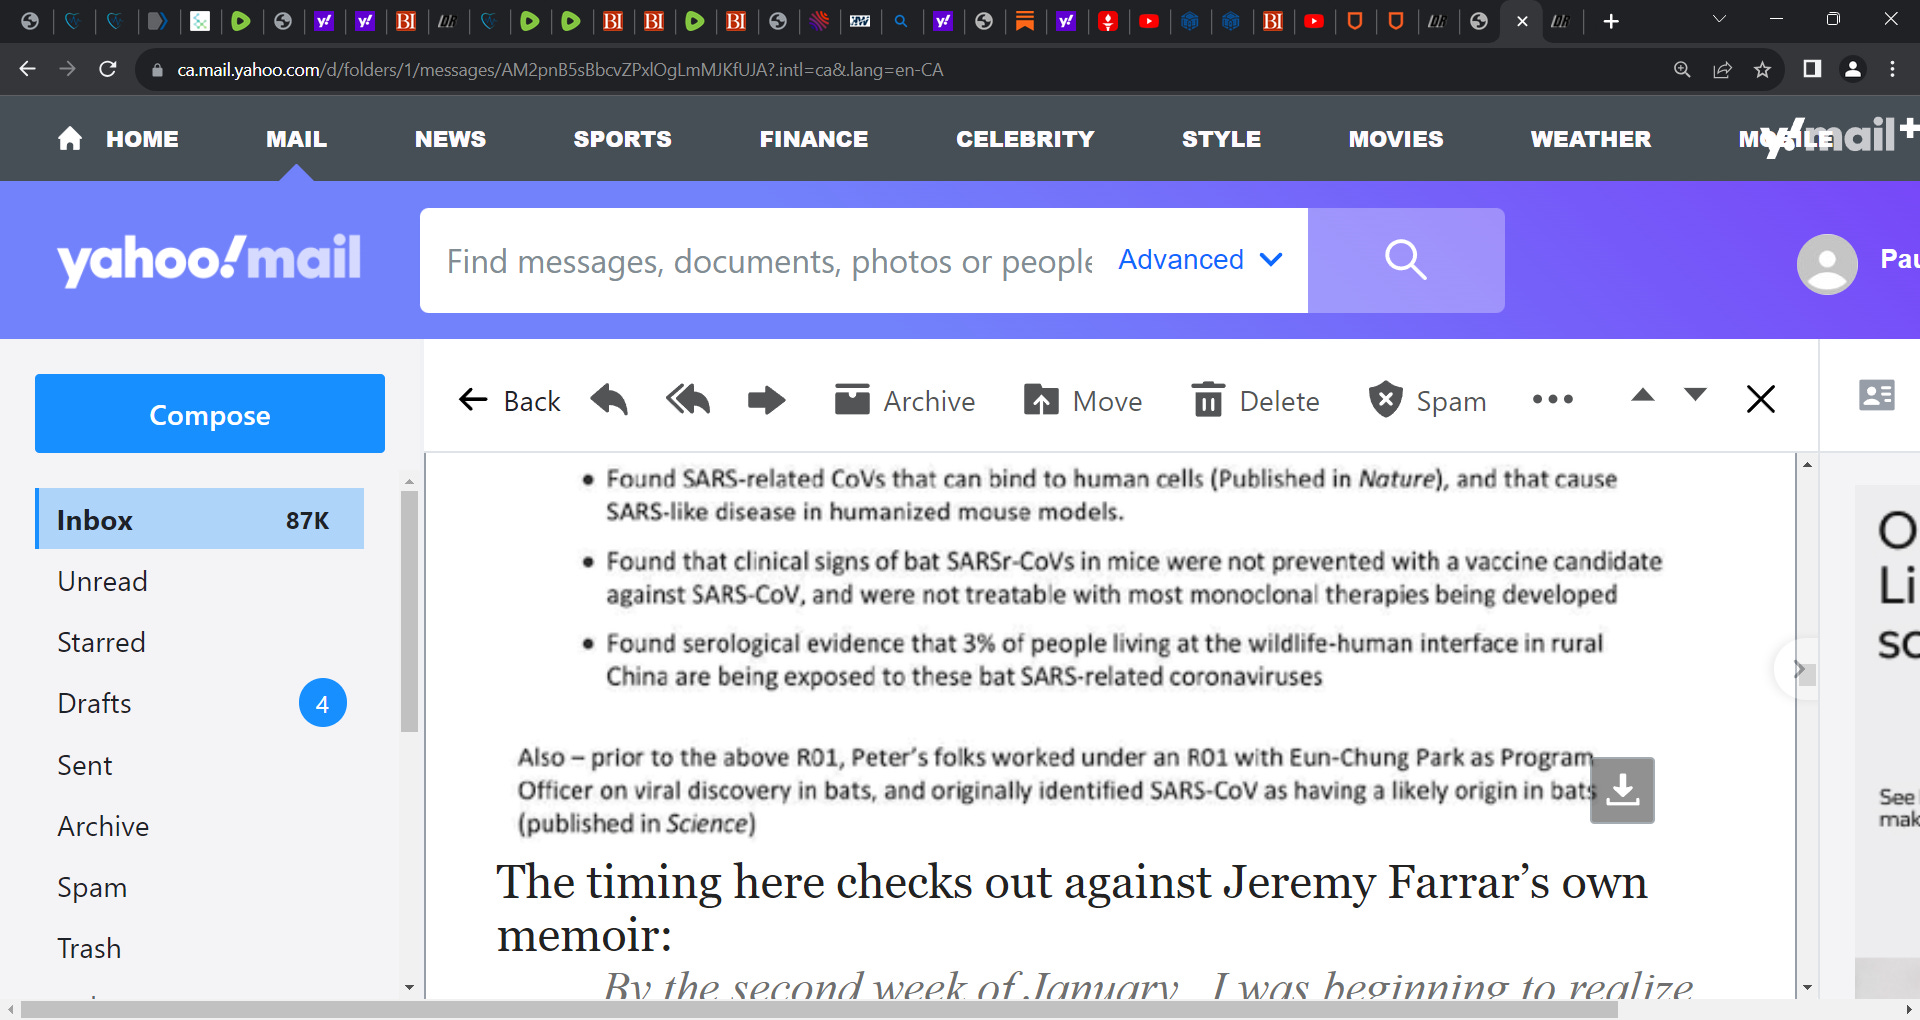Open SPORTS in the top navigation

[x=622, y=139]
